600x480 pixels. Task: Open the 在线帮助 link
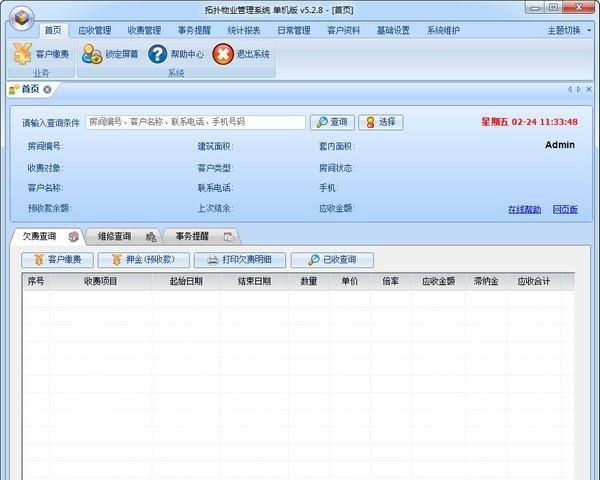(524, 209)
